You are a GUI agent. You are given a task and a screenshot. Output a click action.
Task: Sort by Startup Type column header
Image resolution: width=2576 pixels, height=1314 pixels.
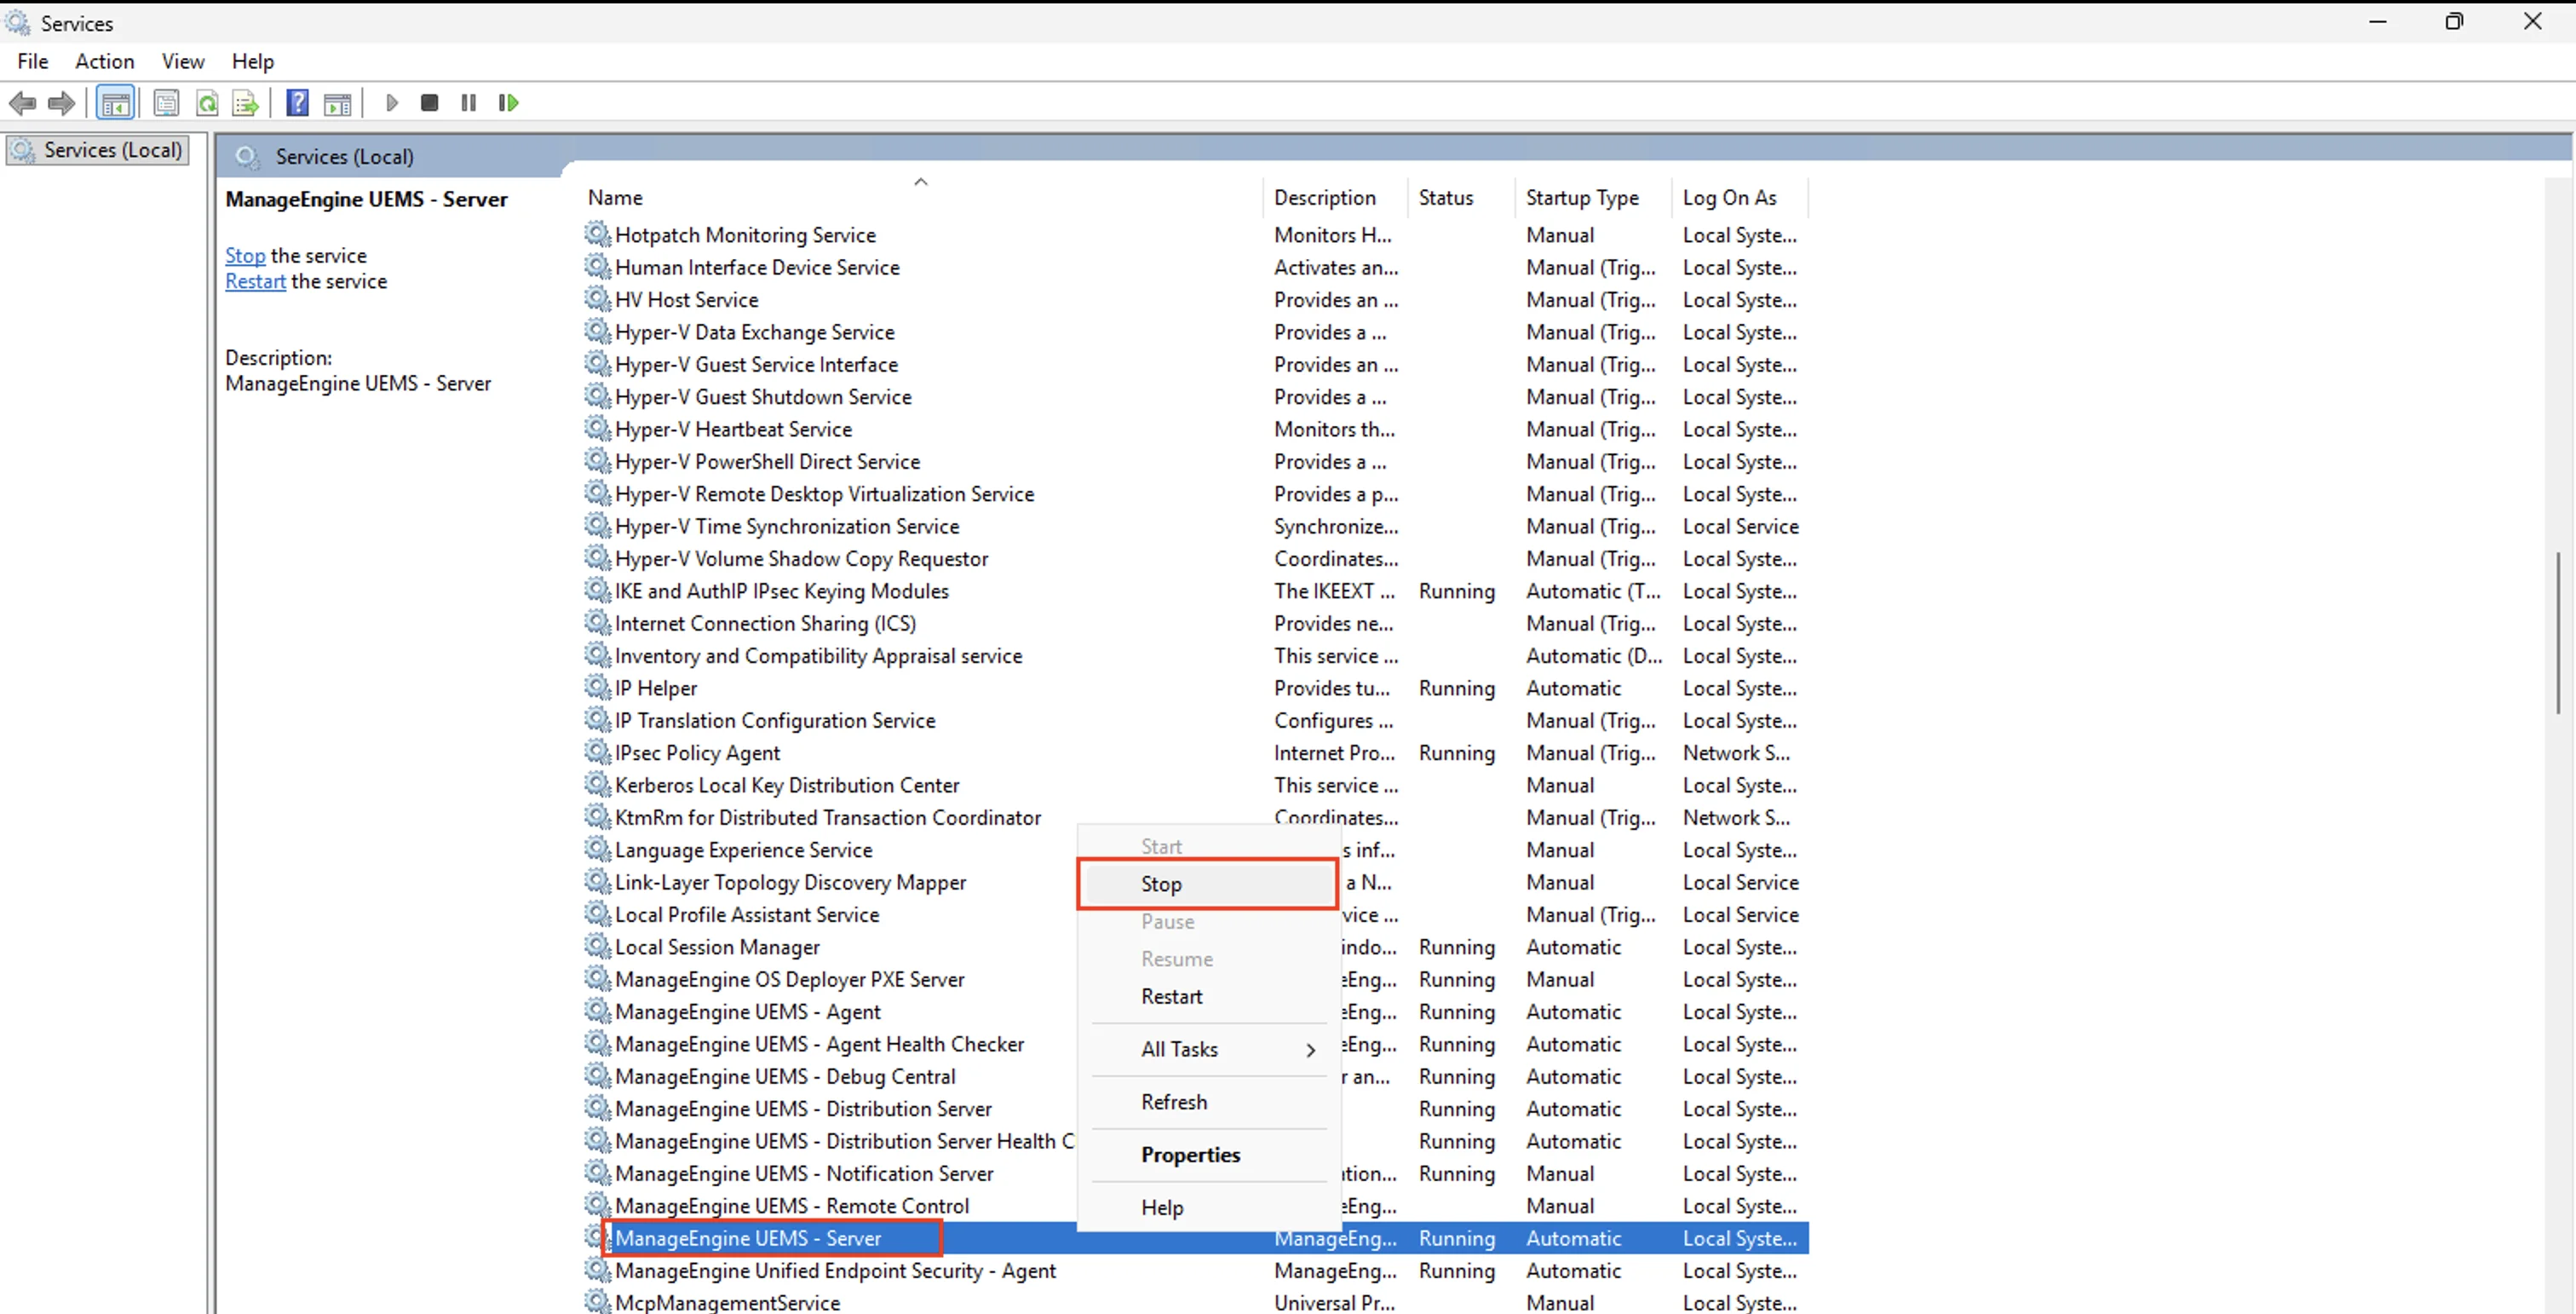coord(1593,197)
